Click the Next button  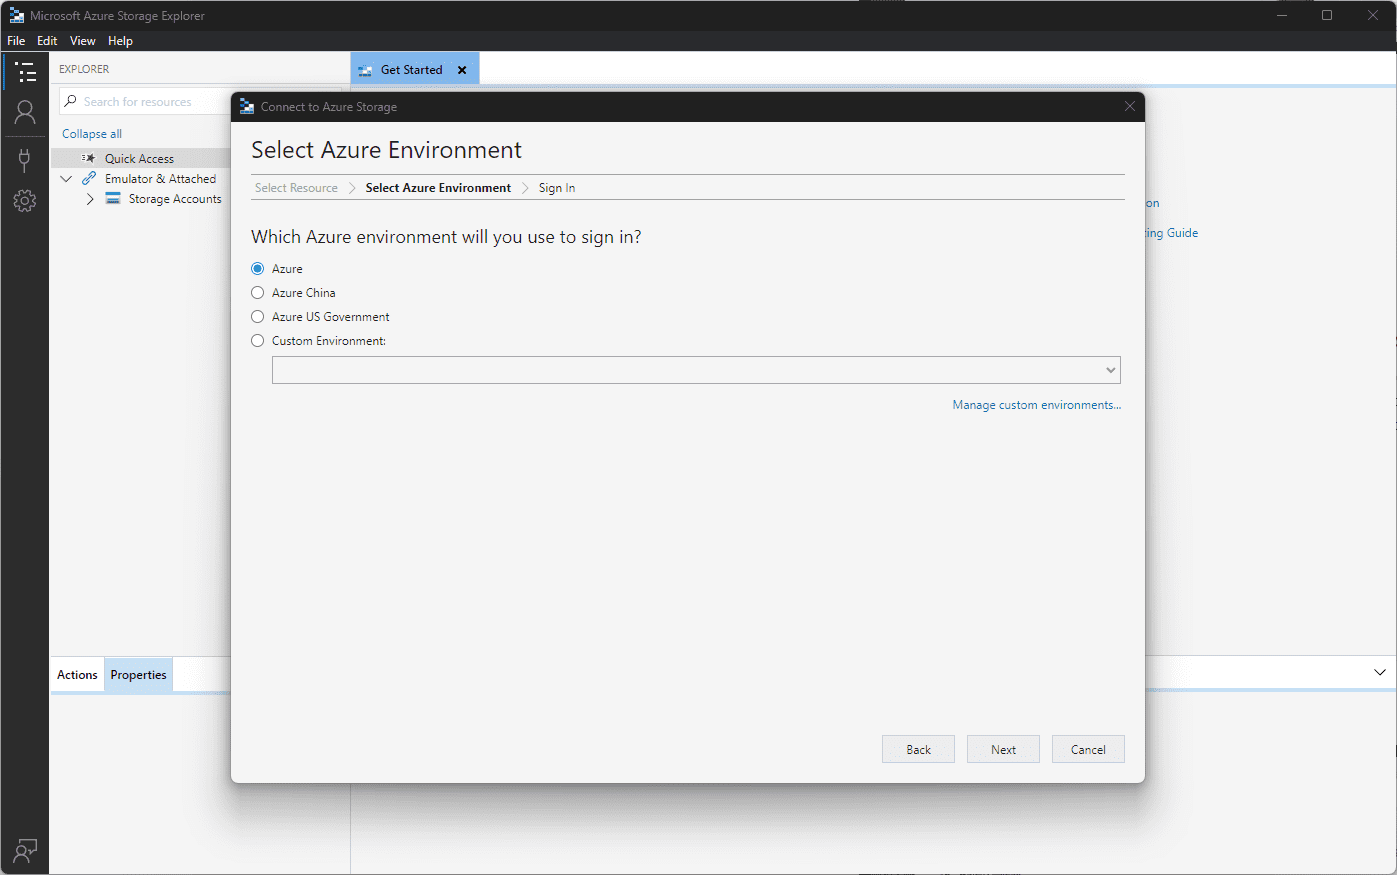point(1003,749)
